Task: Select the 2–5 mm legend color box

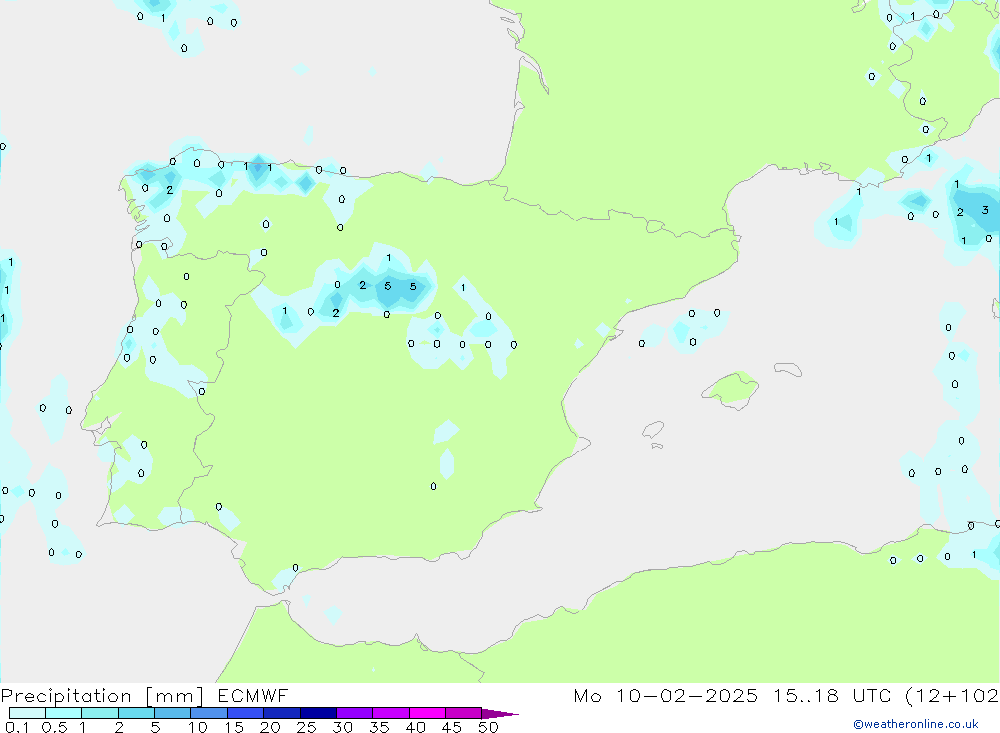Action: (136, 713)
